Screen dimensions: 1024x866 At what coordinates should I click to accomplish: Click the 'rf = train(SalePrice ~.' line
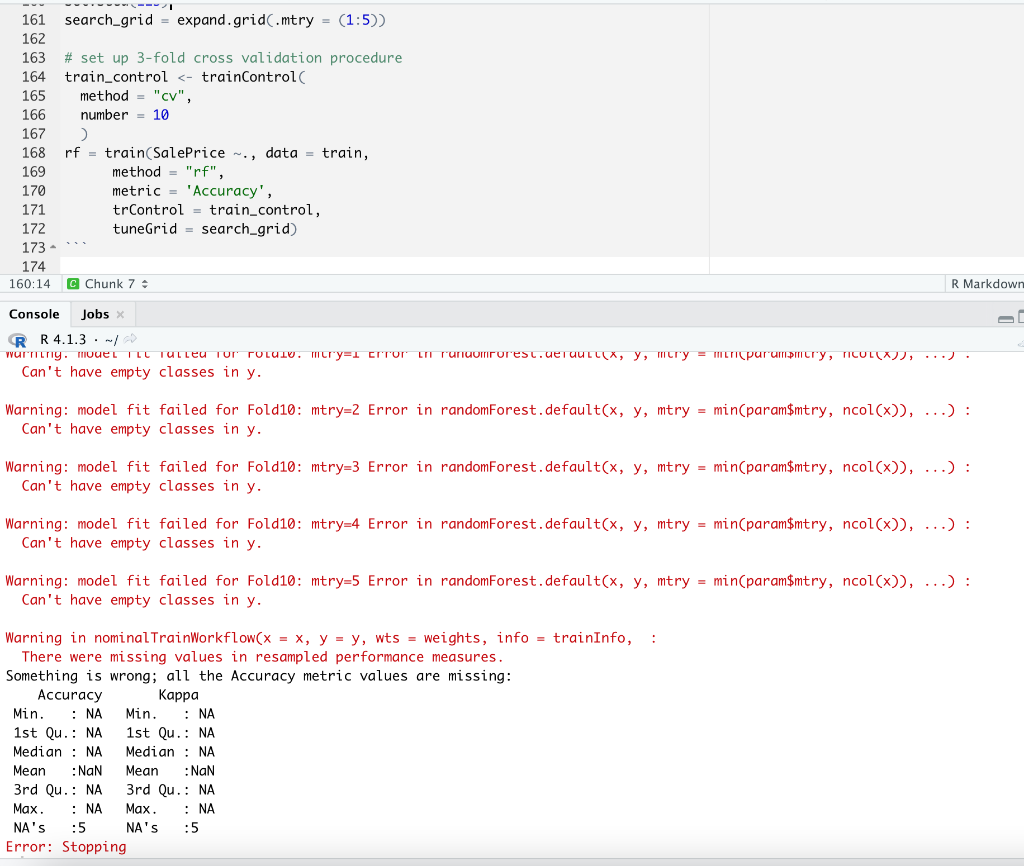(x=217, y=153)
